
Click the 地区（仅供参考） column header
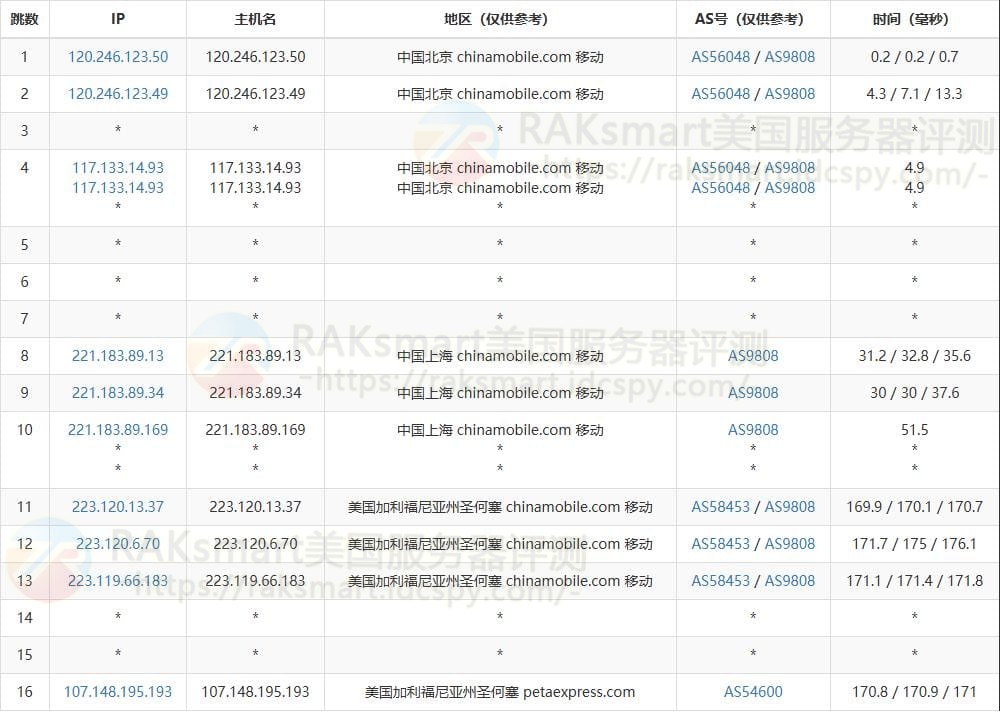pyautogui.click(x=500, y=19)
